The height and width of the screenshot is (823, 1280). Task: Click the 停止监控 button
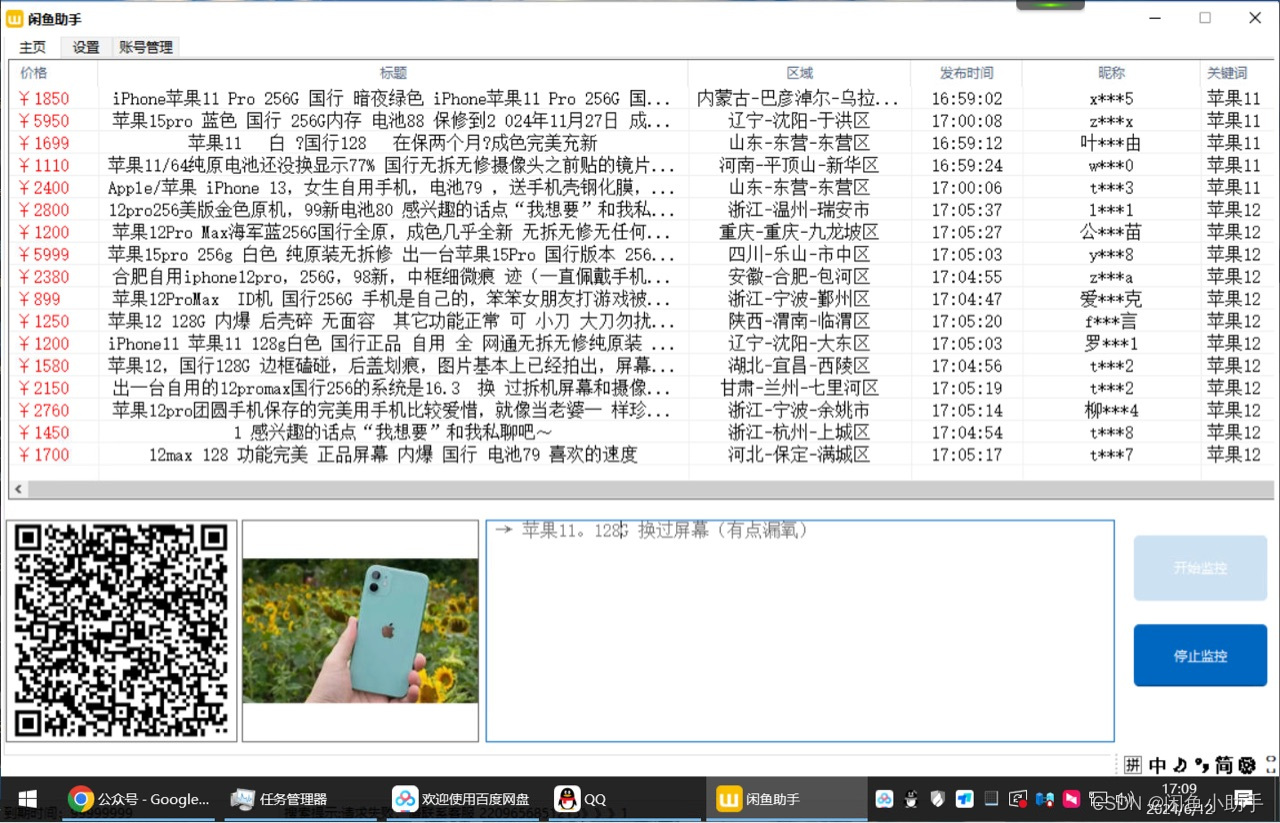pyautogui.click(x=1200, y=656)
